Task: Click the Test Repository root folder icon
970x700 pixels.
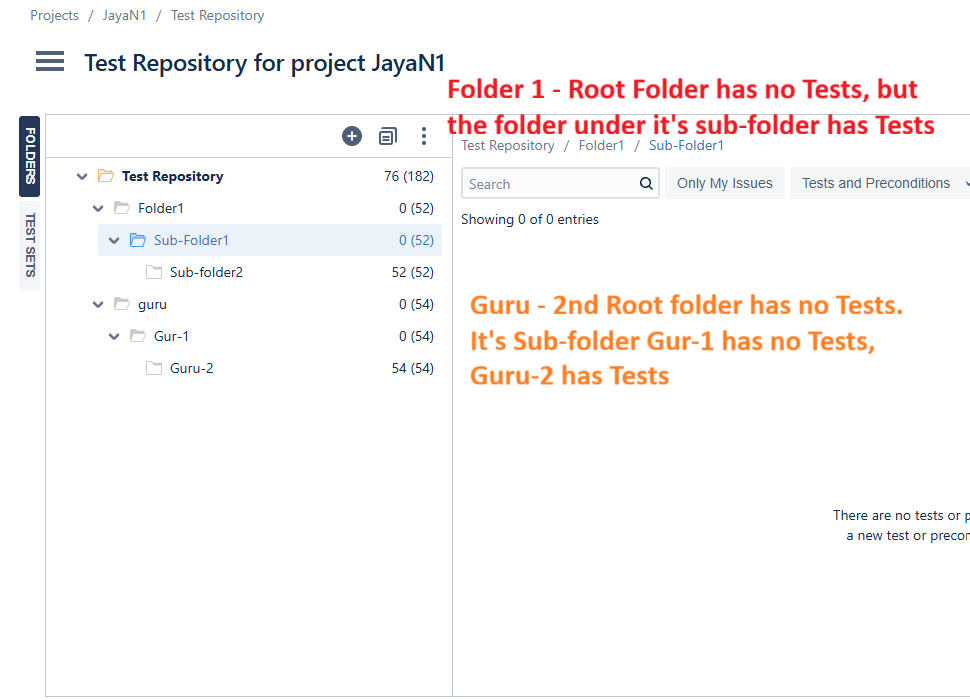Action: [106, 176]
